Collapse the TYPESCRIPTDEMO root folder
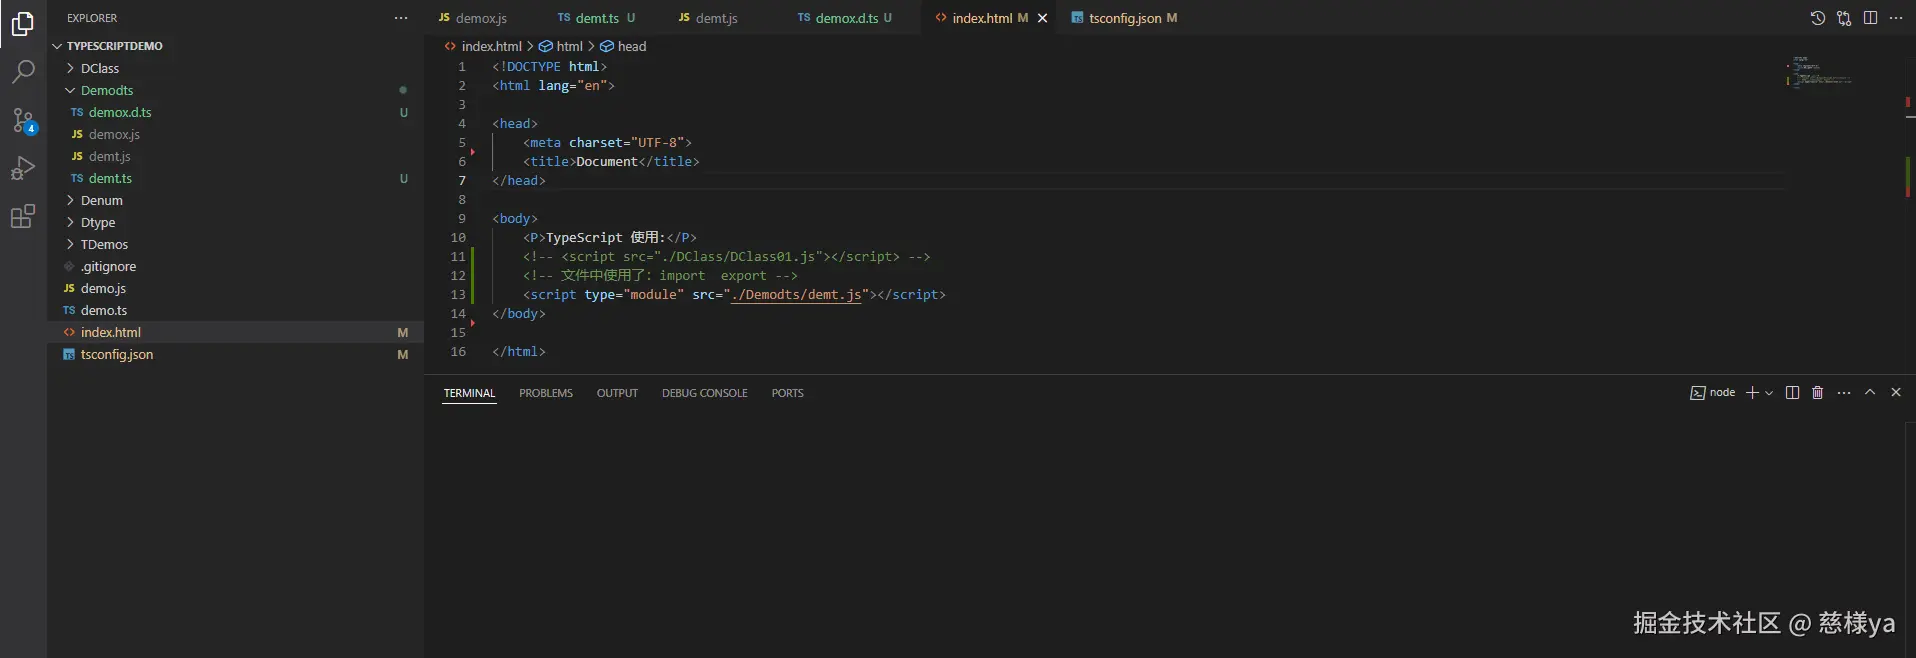 pyautogui.click(x=235, y=46)
